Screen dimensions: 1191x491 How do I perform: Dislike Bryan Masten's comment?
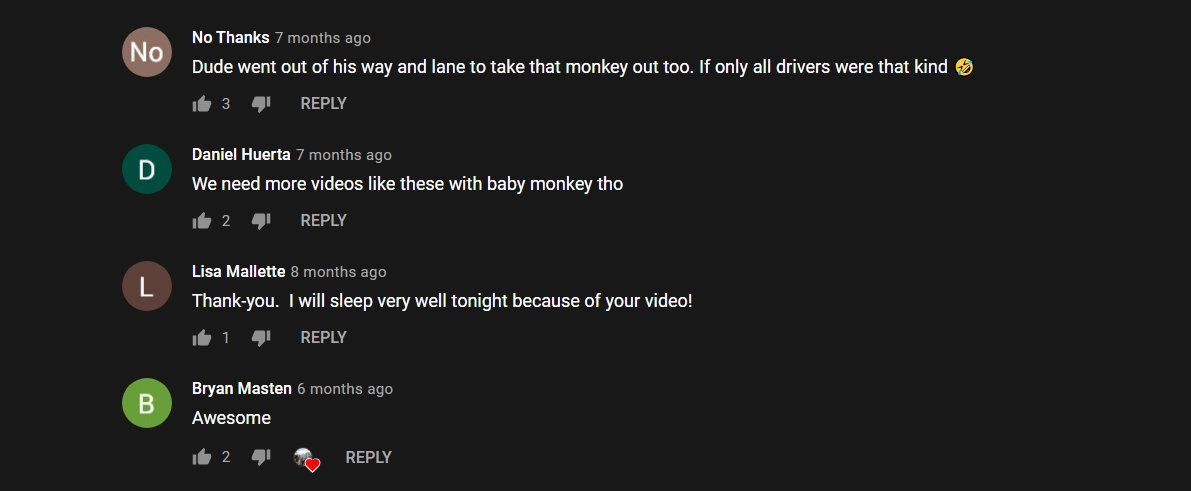pos(261,457)
